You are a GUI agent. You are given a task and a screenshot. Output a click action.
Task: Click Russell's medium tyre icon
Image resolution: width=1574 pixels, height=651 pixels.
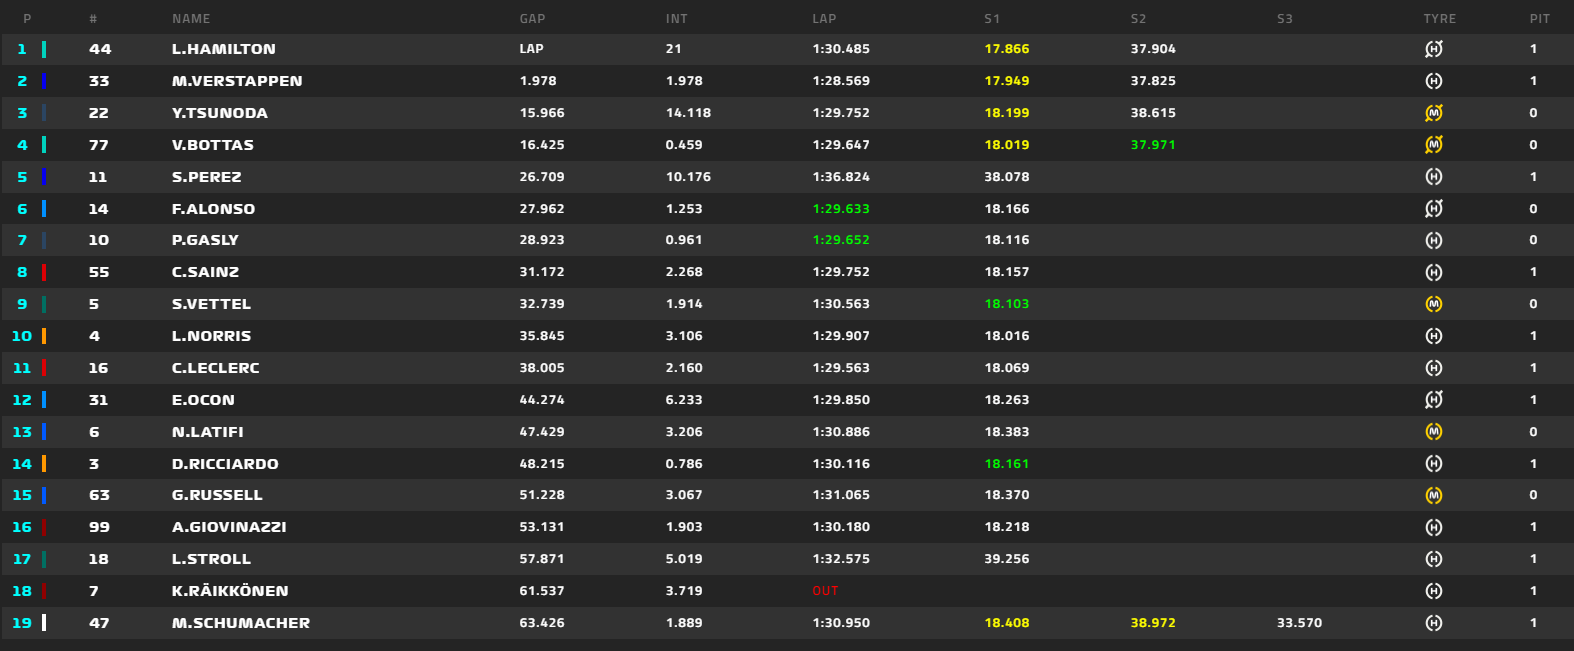[1434, 495]
